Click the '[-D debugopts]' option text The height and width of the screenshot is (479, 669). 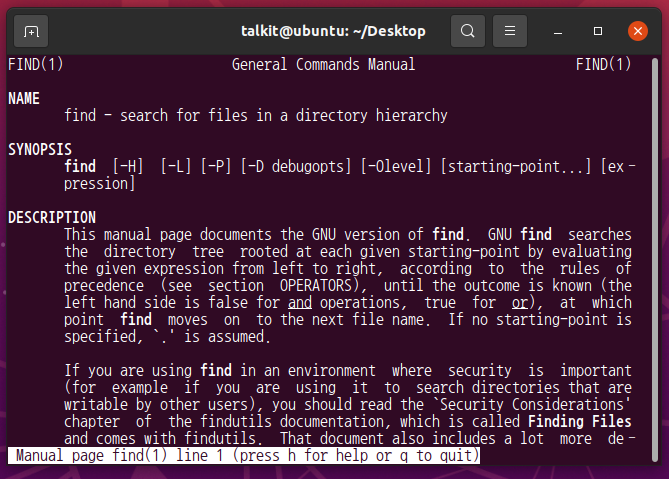pos(296,166)
